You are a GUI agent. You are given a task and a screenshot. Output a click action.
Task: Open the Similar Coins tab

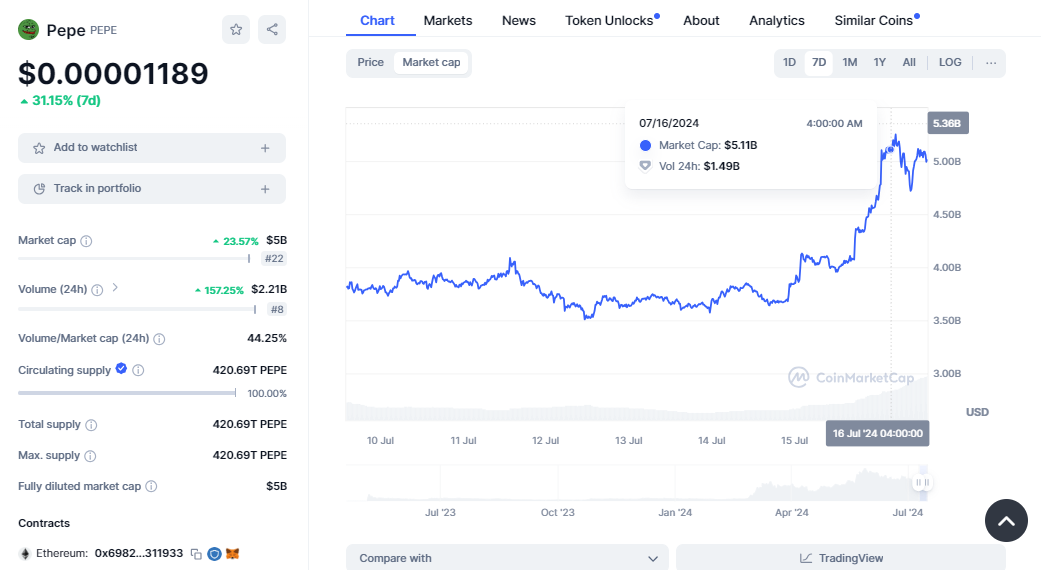pyautogui.click(x=876, y=21)
